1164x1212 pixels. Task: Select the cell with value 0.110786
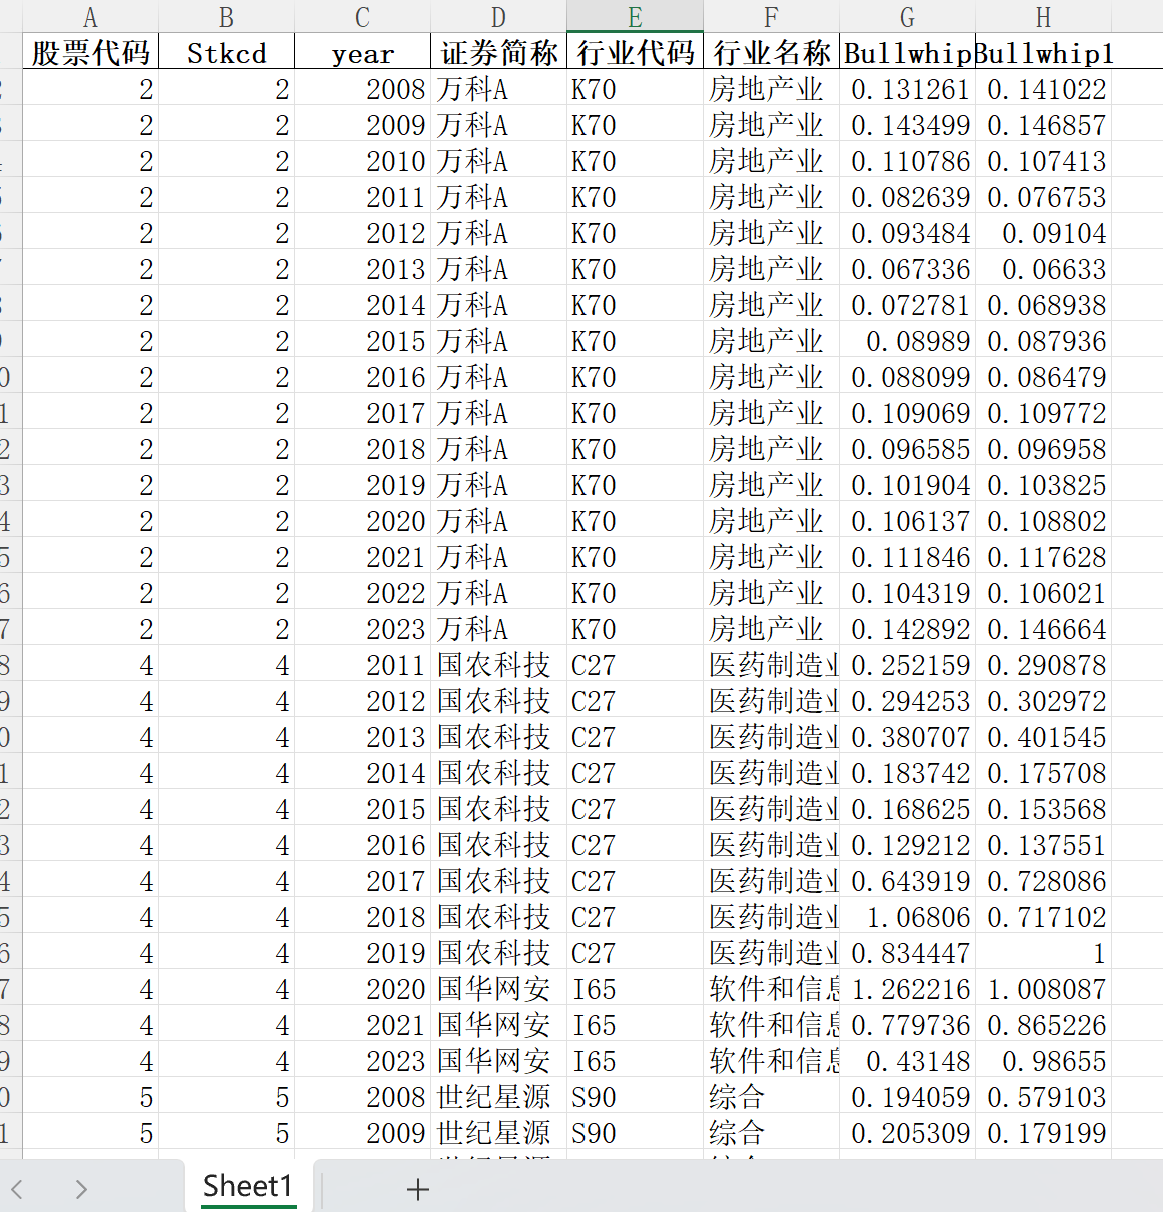(x=907, y=161)
